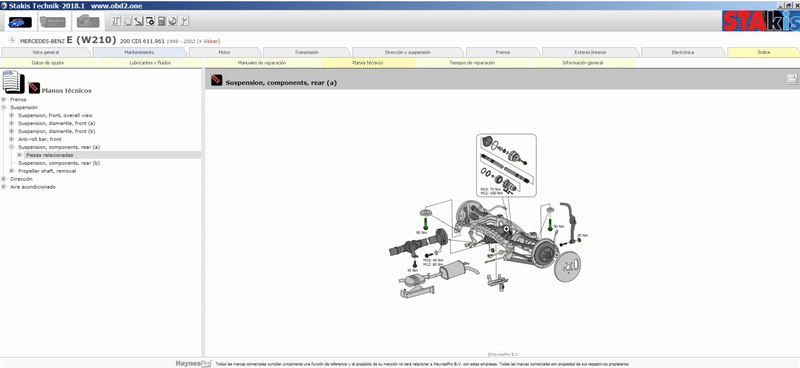Switch to the Transmisión tab

[x=307, y=52]
